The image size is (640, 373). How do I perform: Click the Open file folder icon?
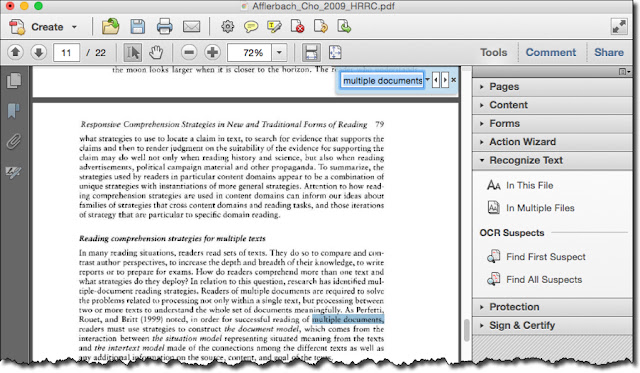click(110, 27)
